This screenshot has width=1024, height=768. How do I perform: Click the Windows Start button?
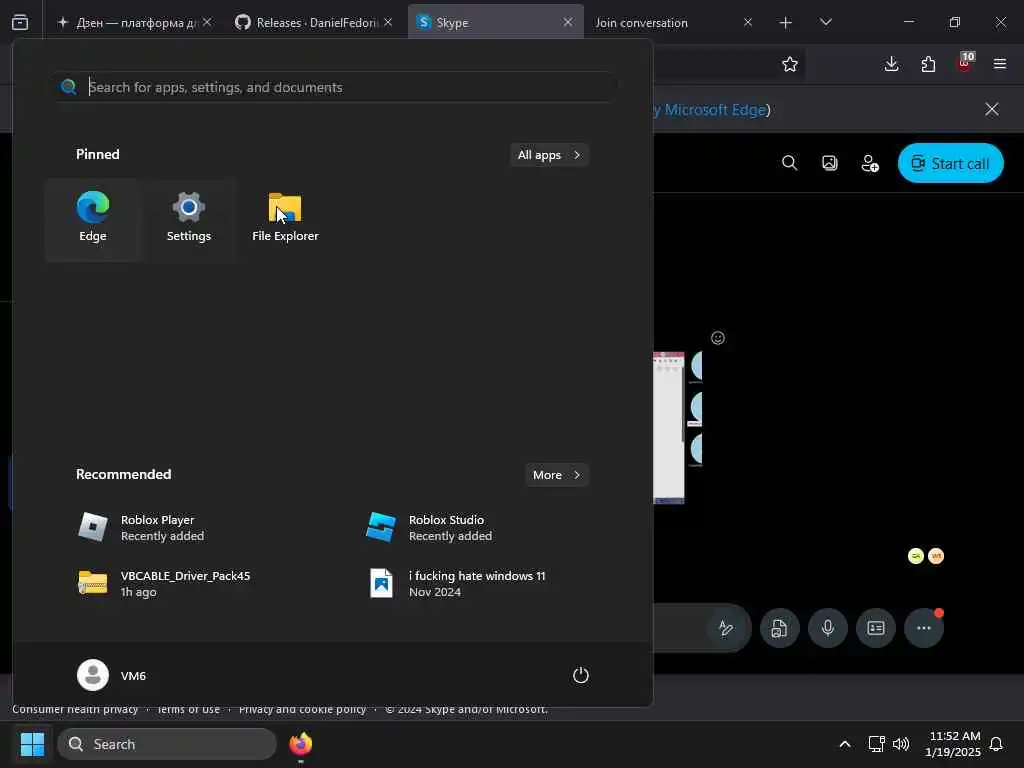pos(32,744)
